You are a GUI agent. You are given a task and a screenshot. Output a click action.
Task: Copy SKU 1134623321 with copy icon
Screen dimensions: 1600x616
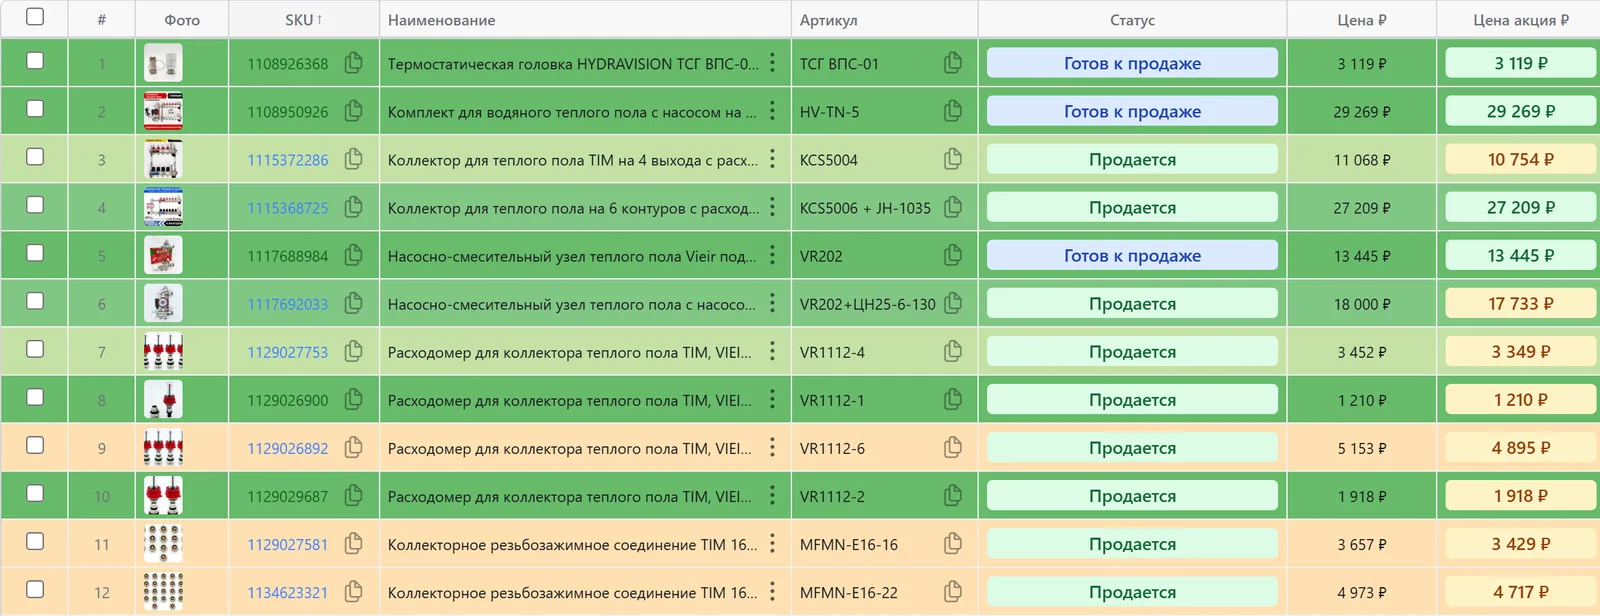coord(353,592)
